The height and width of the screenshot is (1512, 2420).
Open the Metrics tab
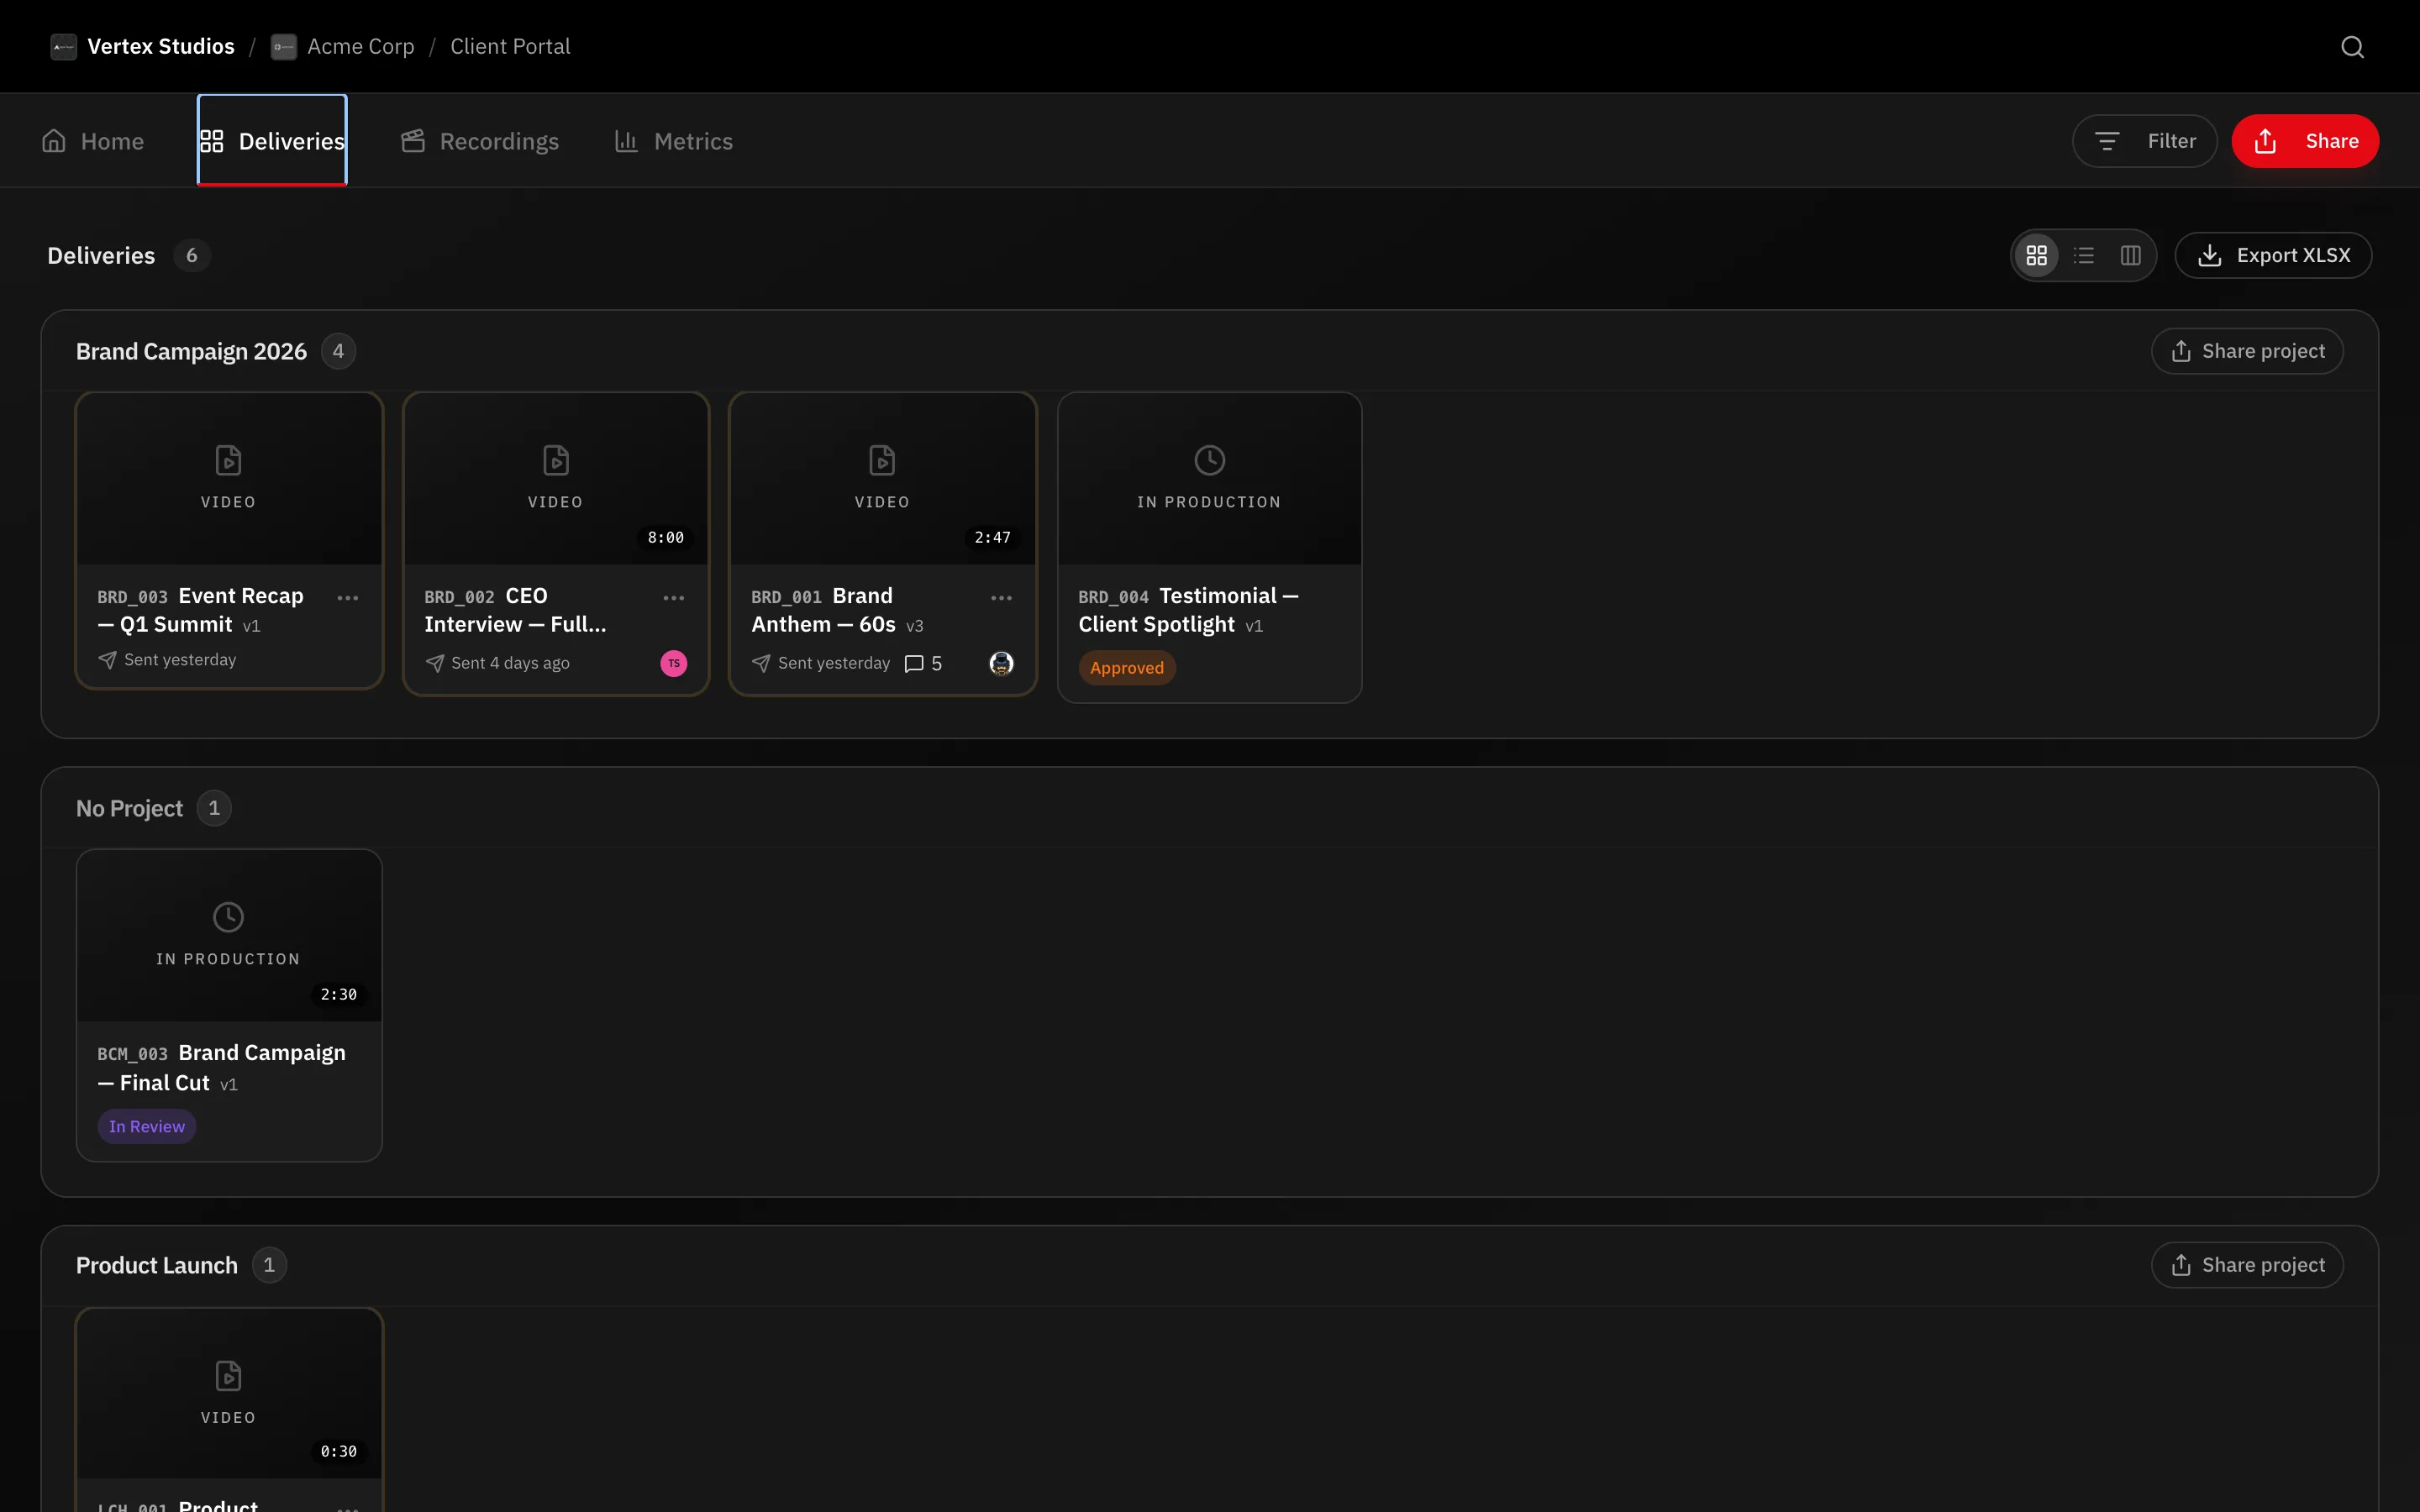(x=674, y=142)
